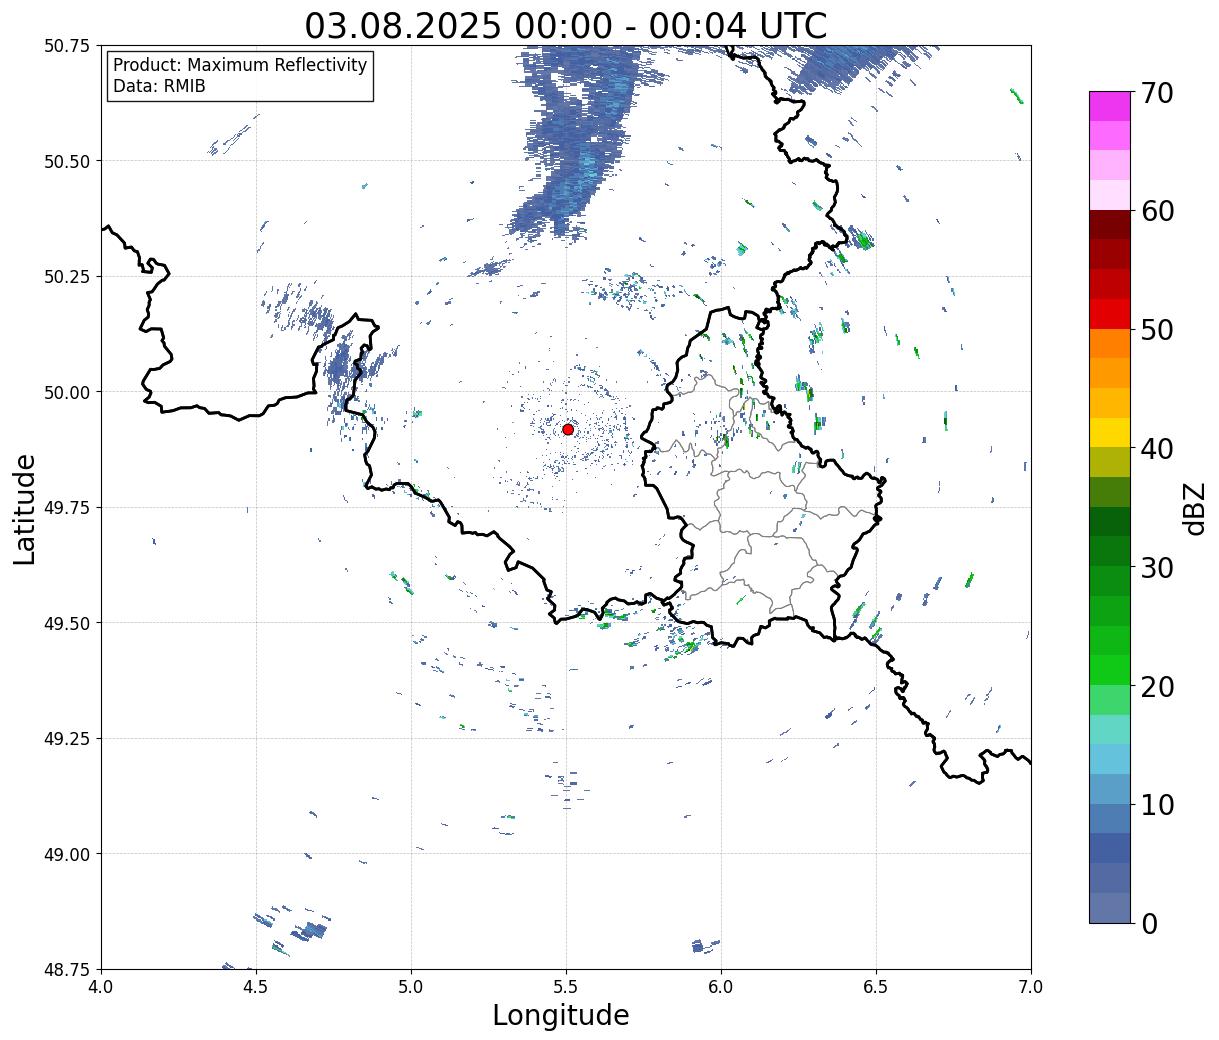Click the 'Latitude' y-axis label
1219x1040 pixels.
click(x=25, y=508)
